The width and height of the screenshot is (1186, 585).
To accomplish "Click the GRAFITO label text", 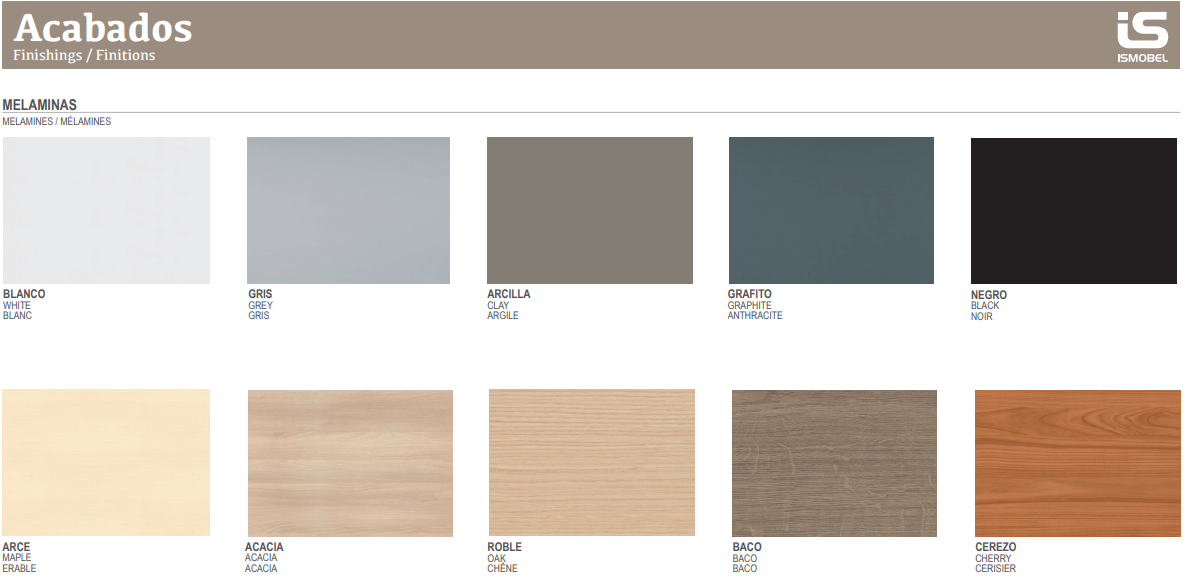I will (x=750, y=294).
